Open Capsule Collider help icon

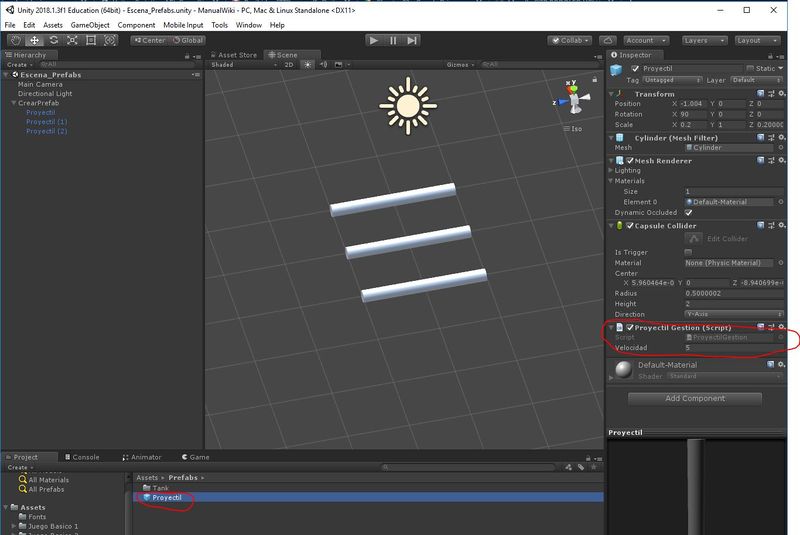tap(760, 225)
